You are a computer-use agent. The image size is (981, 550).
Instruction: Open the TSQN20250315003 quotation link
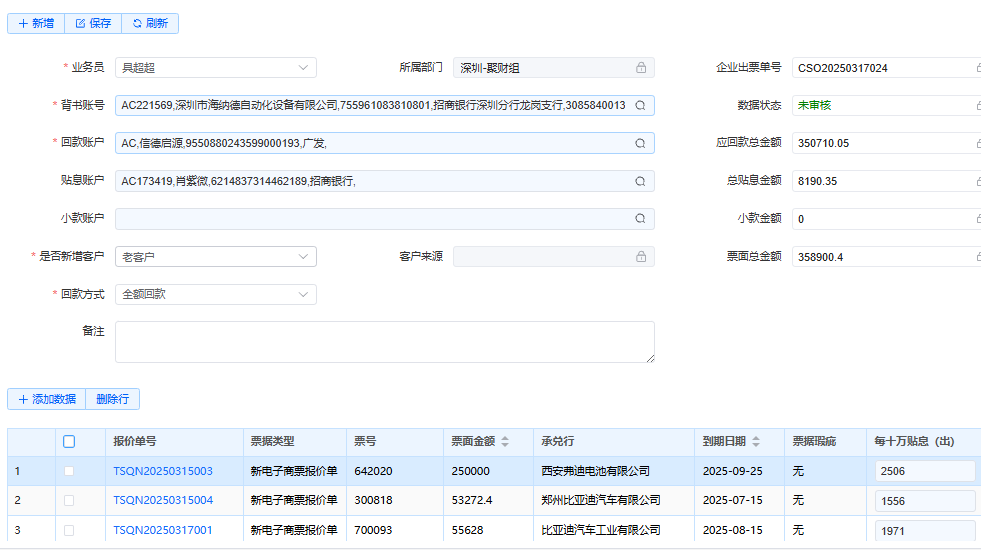(x=163, y=471)
